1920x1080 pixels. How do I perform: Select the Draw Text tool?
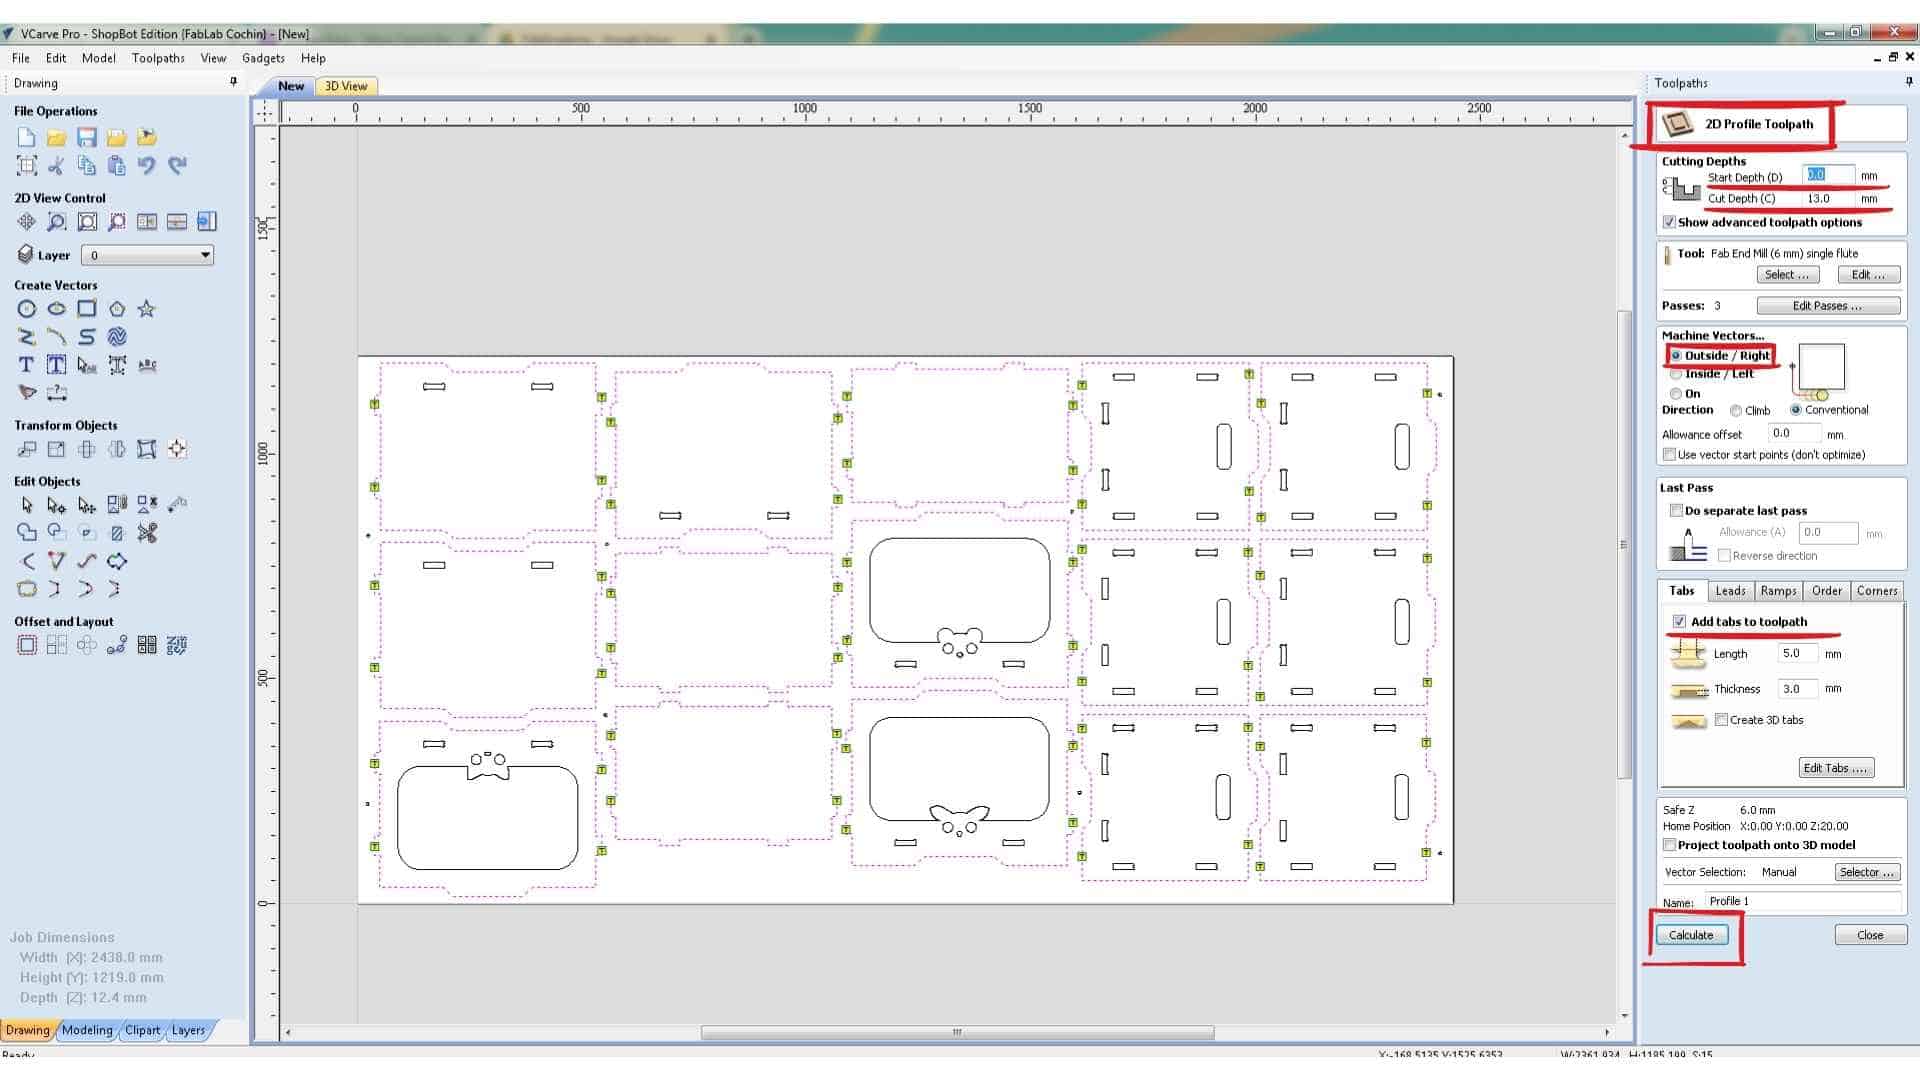point(27,366)
